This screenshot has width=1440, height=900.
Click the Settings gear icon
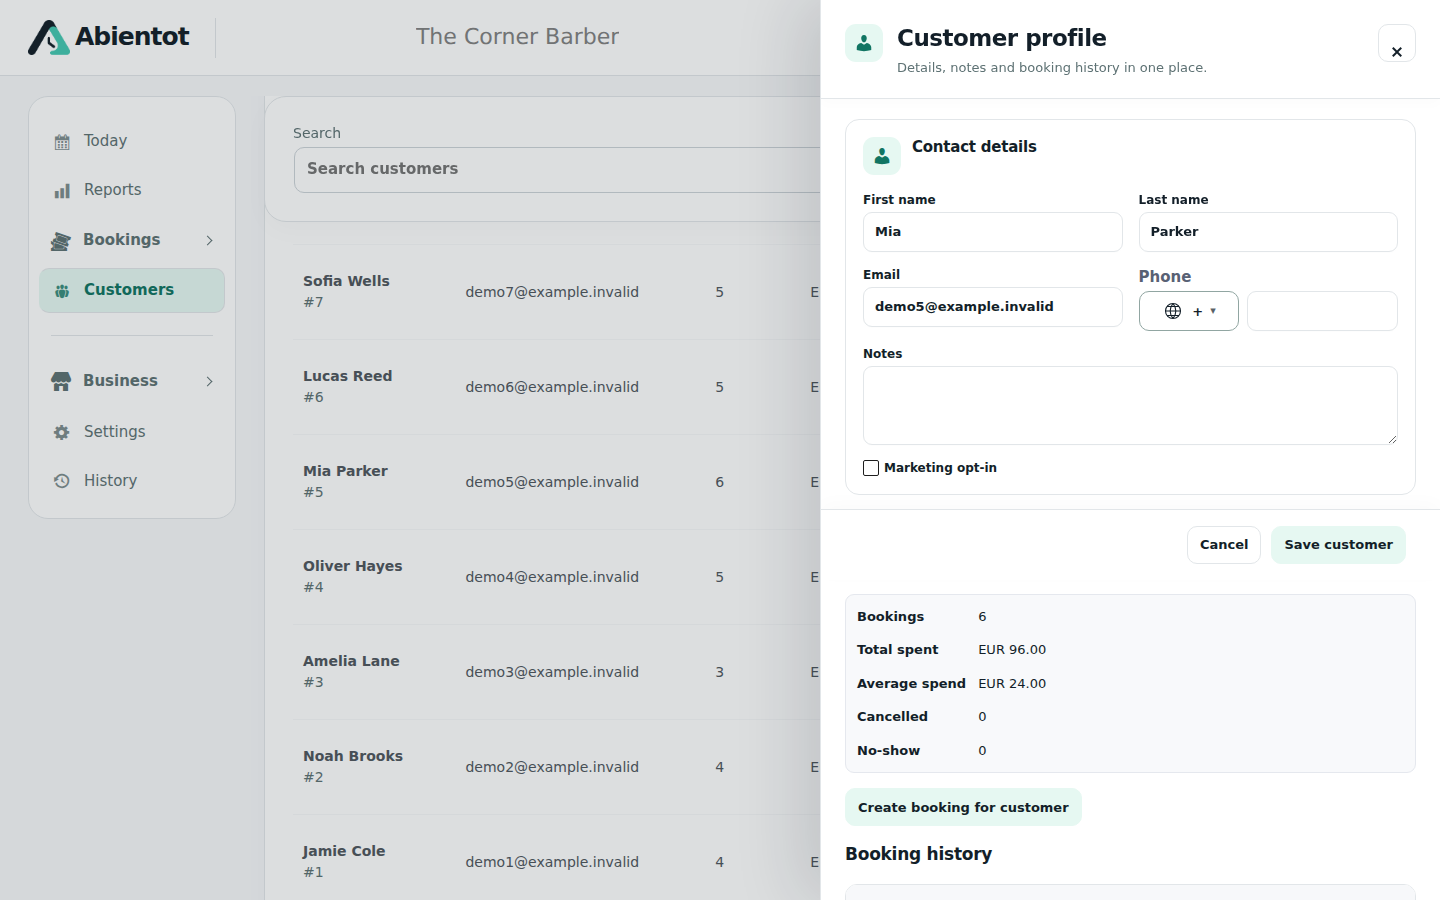[62, 432]
